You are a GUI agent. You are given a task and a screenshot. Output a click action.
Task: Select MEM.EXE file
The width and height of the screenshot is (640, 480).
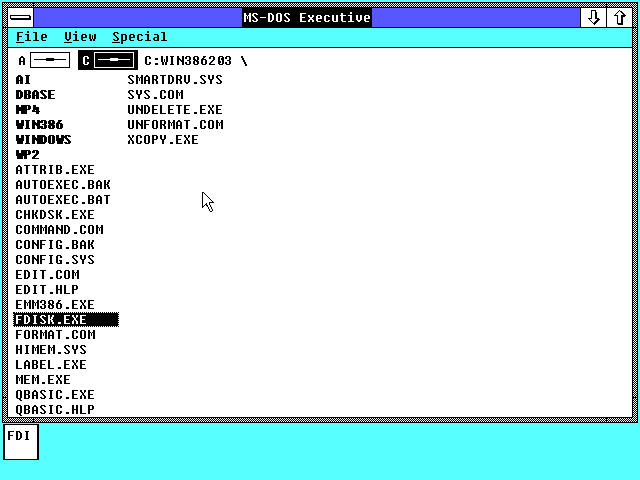[x=43, y=380]
